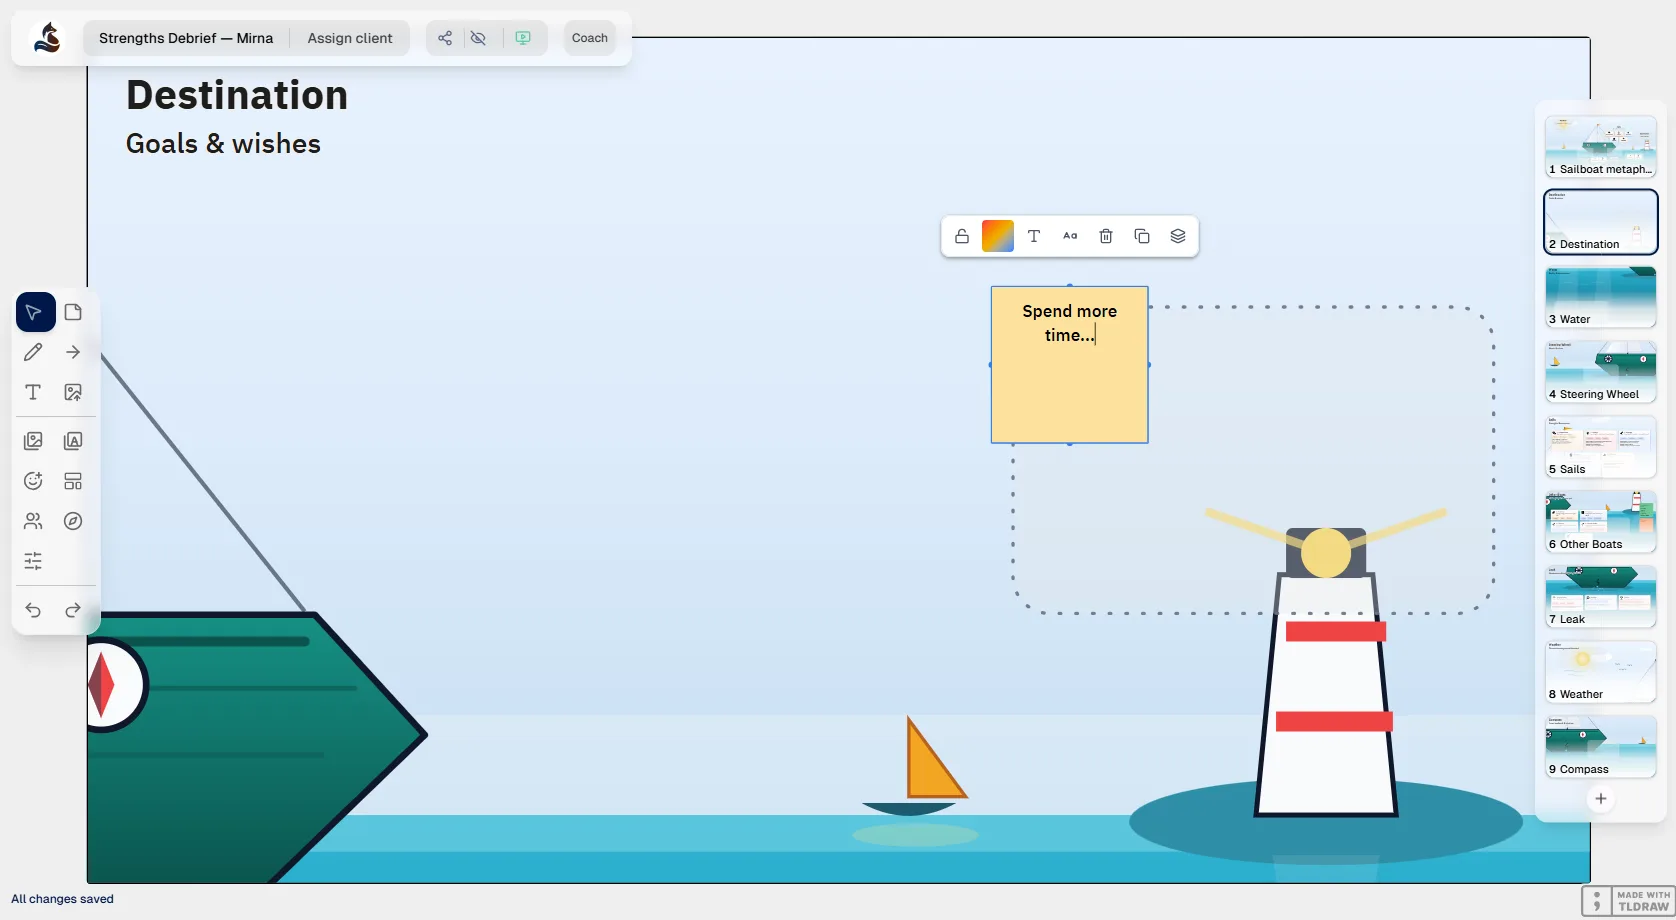This screenshot has height=920, width=1676.
Task: Add a new slide with plus button
Action: click(1601, 799)
